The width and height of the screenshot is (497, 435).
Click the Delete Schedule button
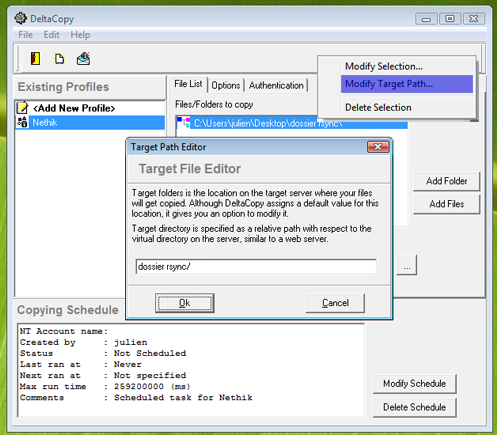[414, 407]
